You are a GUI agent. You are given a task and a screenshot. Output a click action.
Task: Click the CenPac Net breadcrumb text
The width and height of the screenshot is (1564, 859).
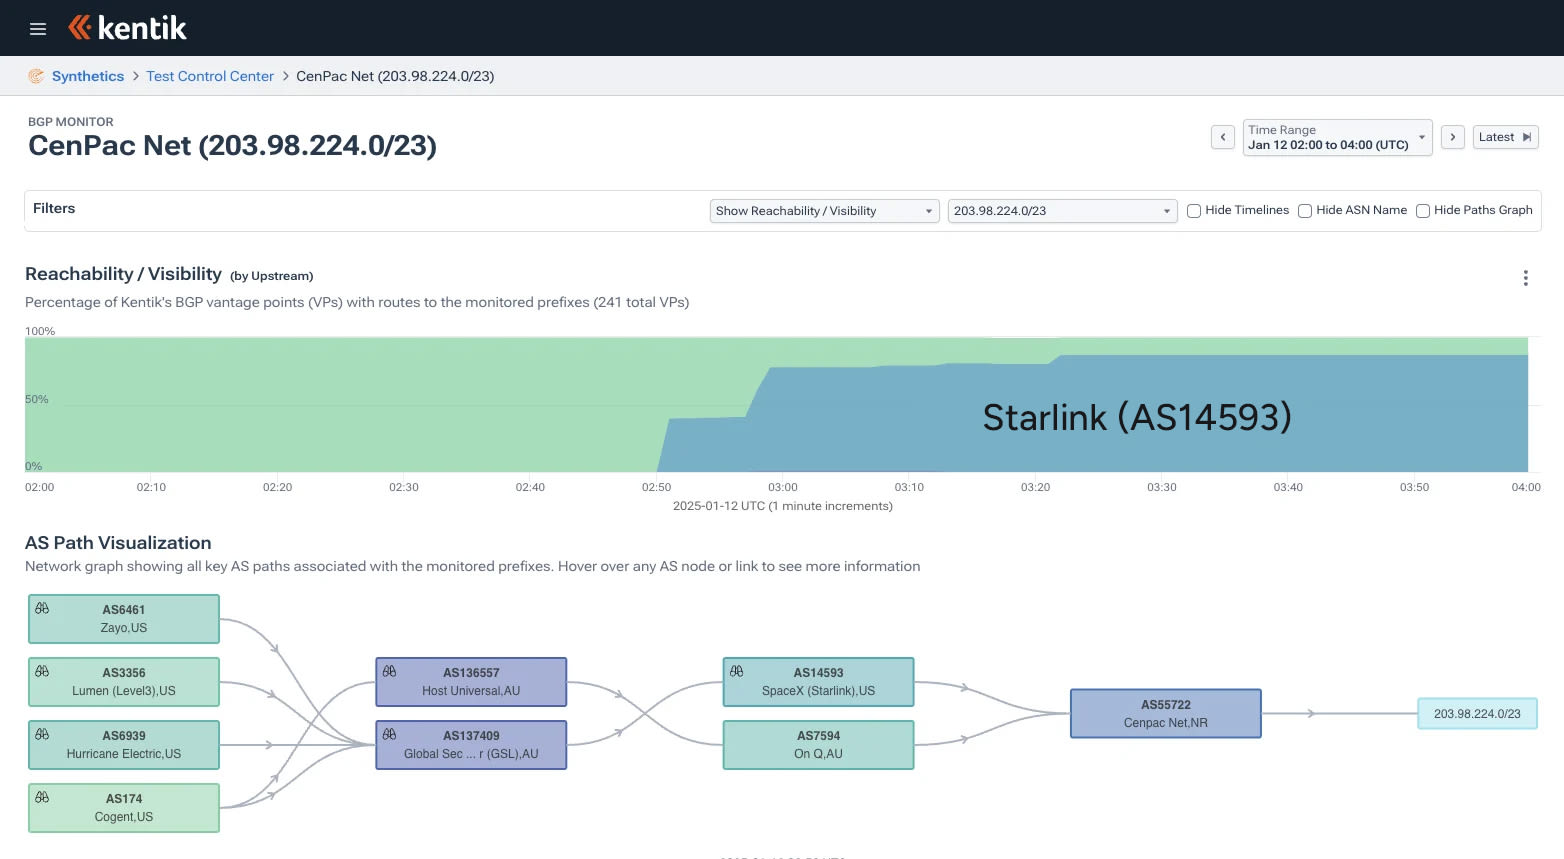pos(395,76)
